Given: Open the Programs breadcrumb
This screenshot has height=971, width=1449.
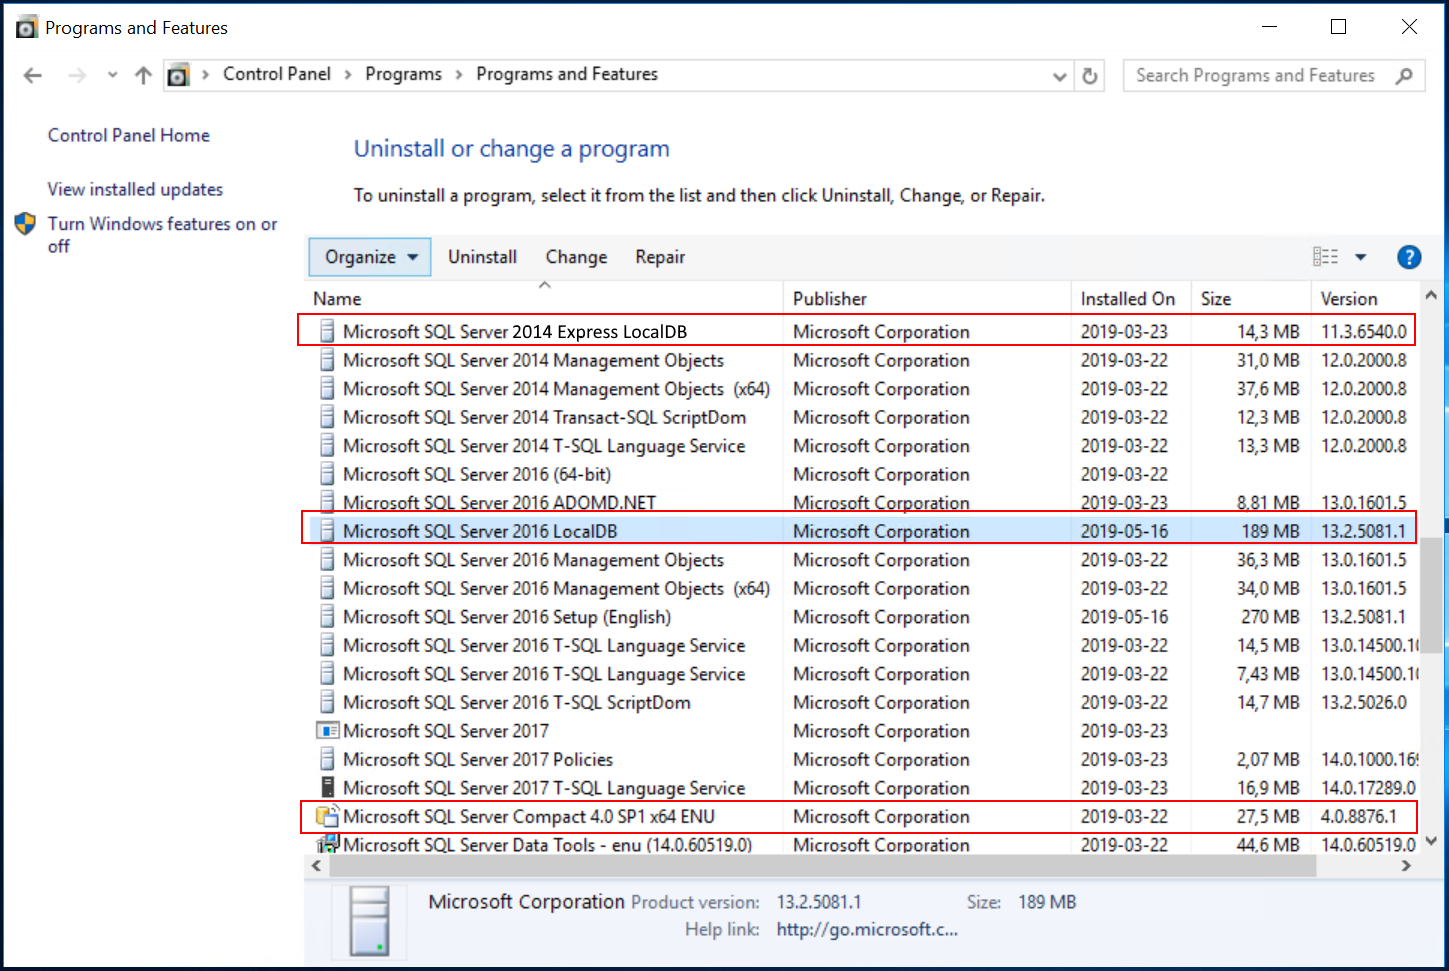Looking at the screenshot, I should point(403,74).
